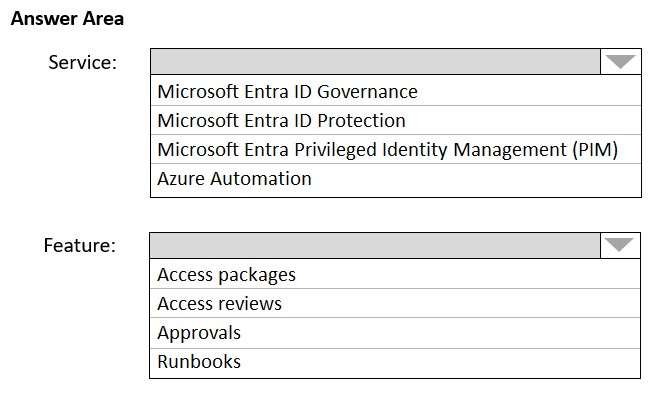Choose the Access packages feature
Viewport: 668px width, 401px height.
pos(226,275)
